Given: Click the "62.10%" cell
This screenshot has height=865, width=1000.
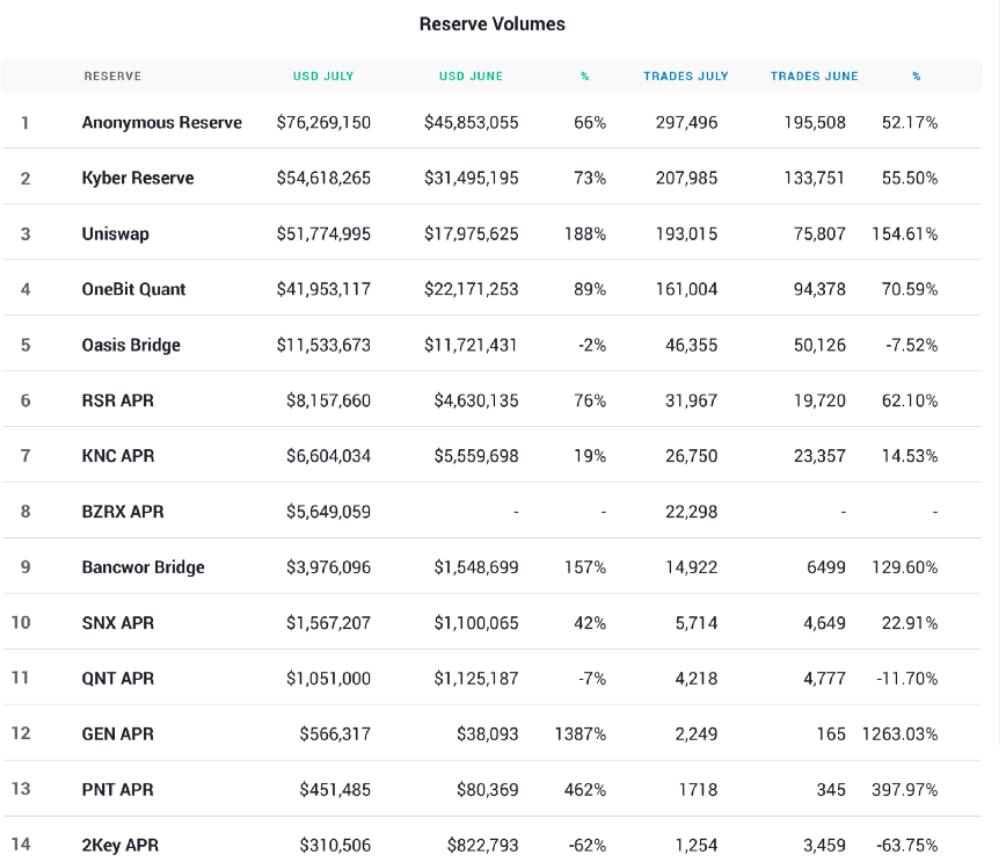Looking at the screenshot, I should [909, 401].
